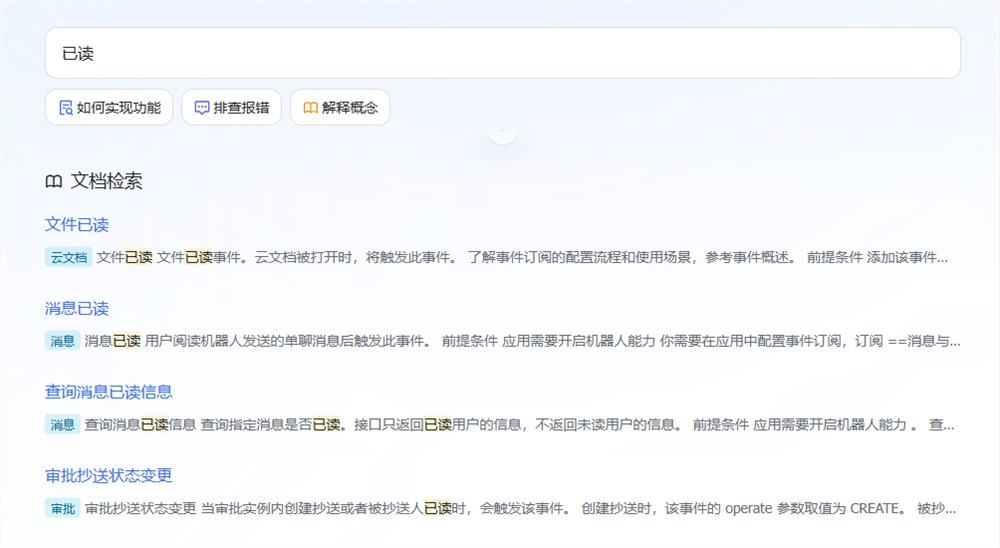Open the 消息已读 result link
The width and height of the screenshot is (1000, 548).
[77, 308]
